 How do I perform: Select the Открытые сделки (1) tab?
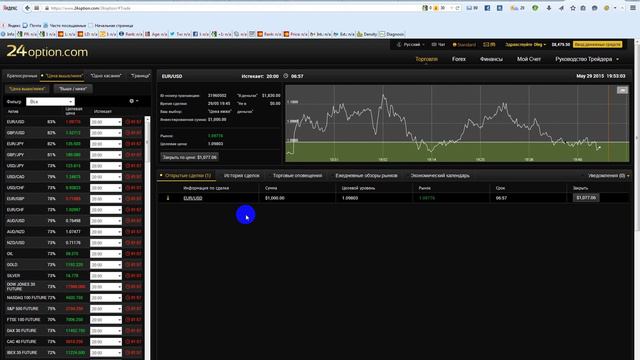click(x=188, y=176)
